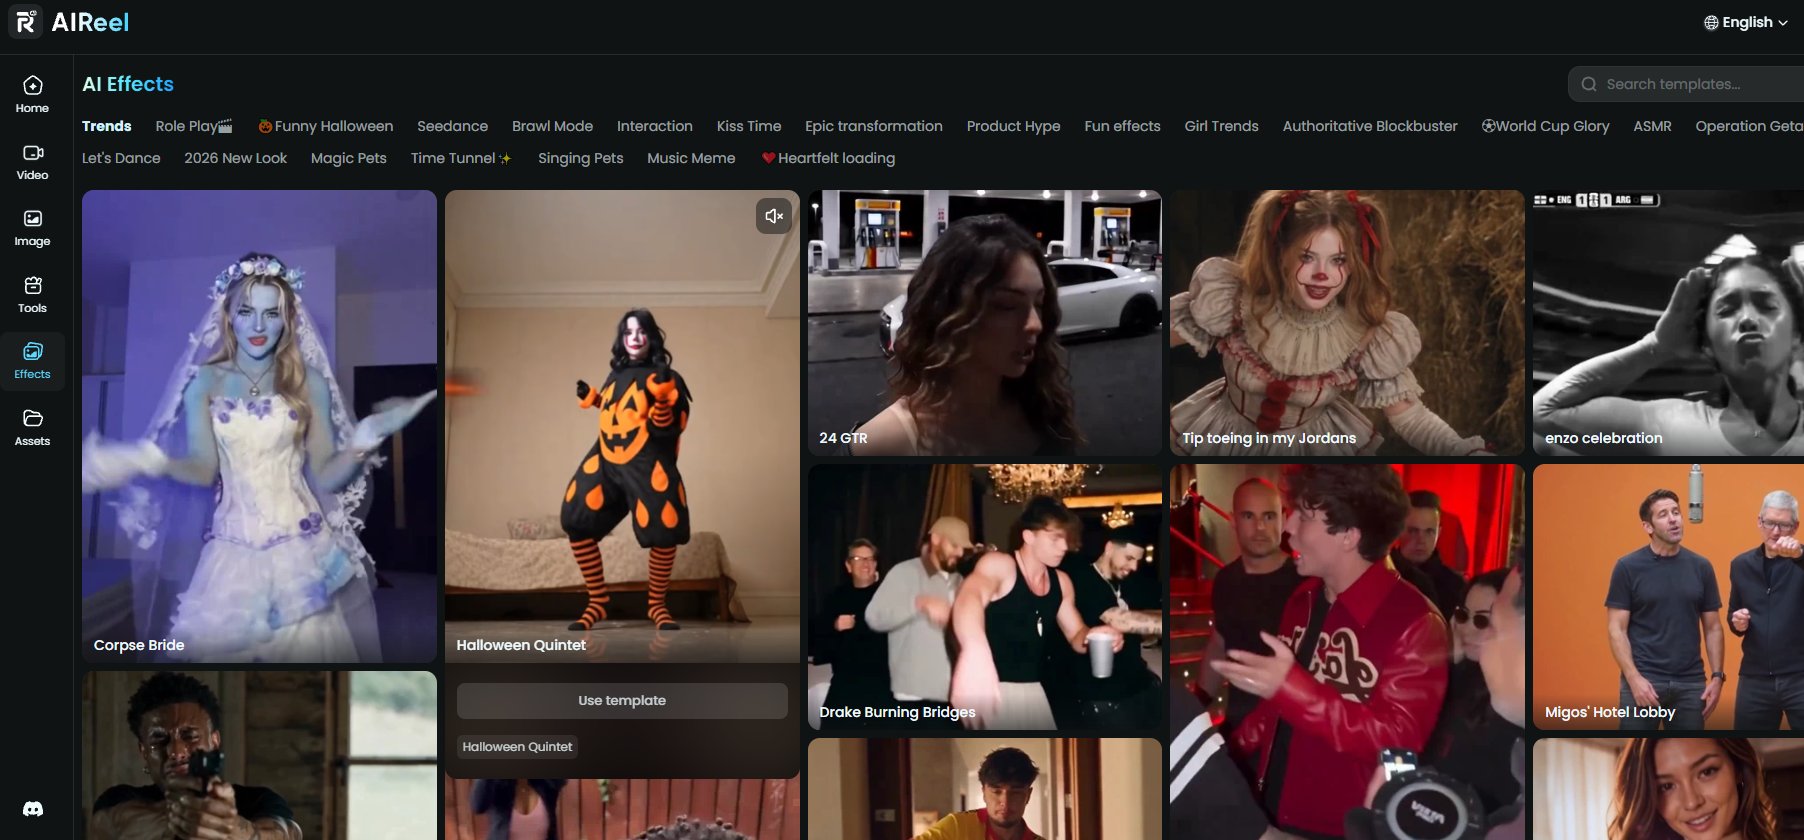This screenshot has height=840, width=1804.
Task: Switch to Product Hype tab
Action: 1014,126
